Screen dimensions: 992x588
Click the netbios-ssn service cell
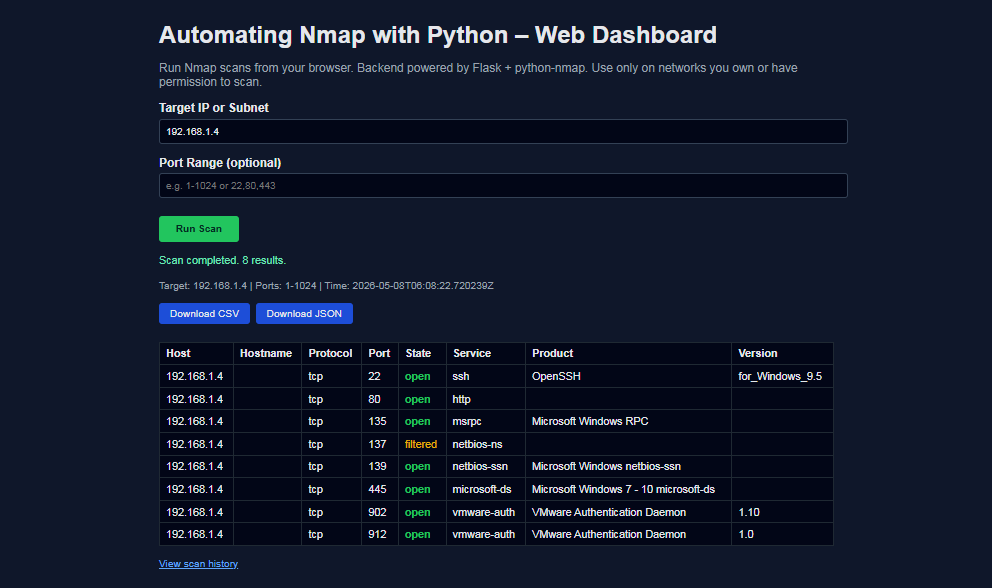pyautogui.click(x=485, y=466)
